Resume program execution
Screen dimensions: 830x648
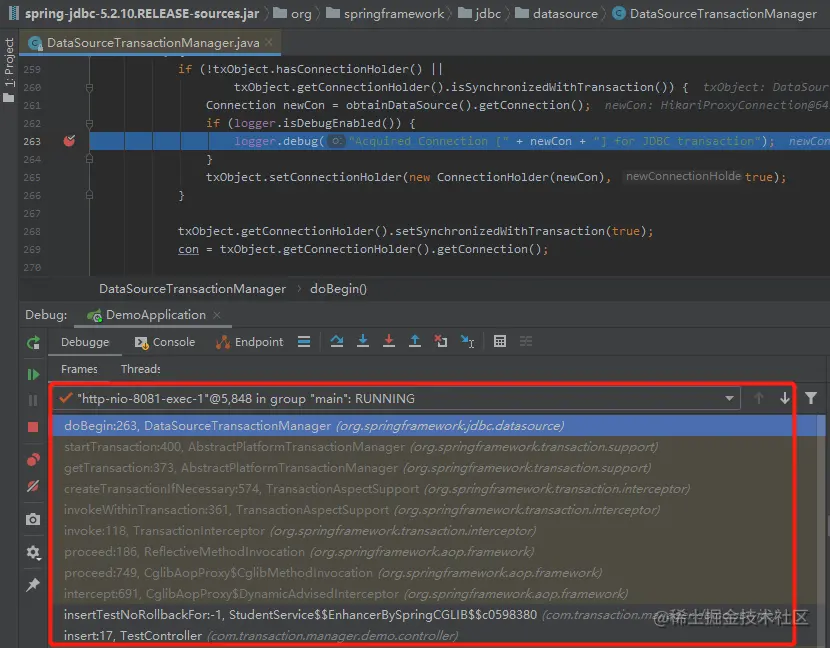point(33,374)
